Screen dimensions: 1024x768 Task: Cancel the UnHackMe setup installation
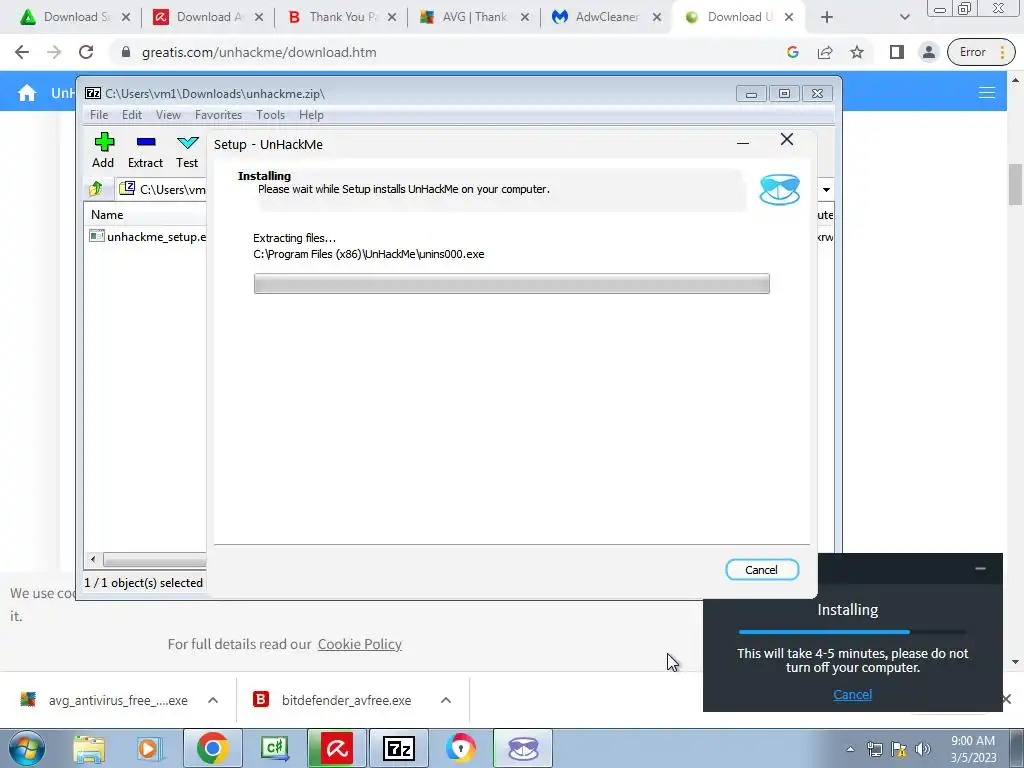click(761, 569)
